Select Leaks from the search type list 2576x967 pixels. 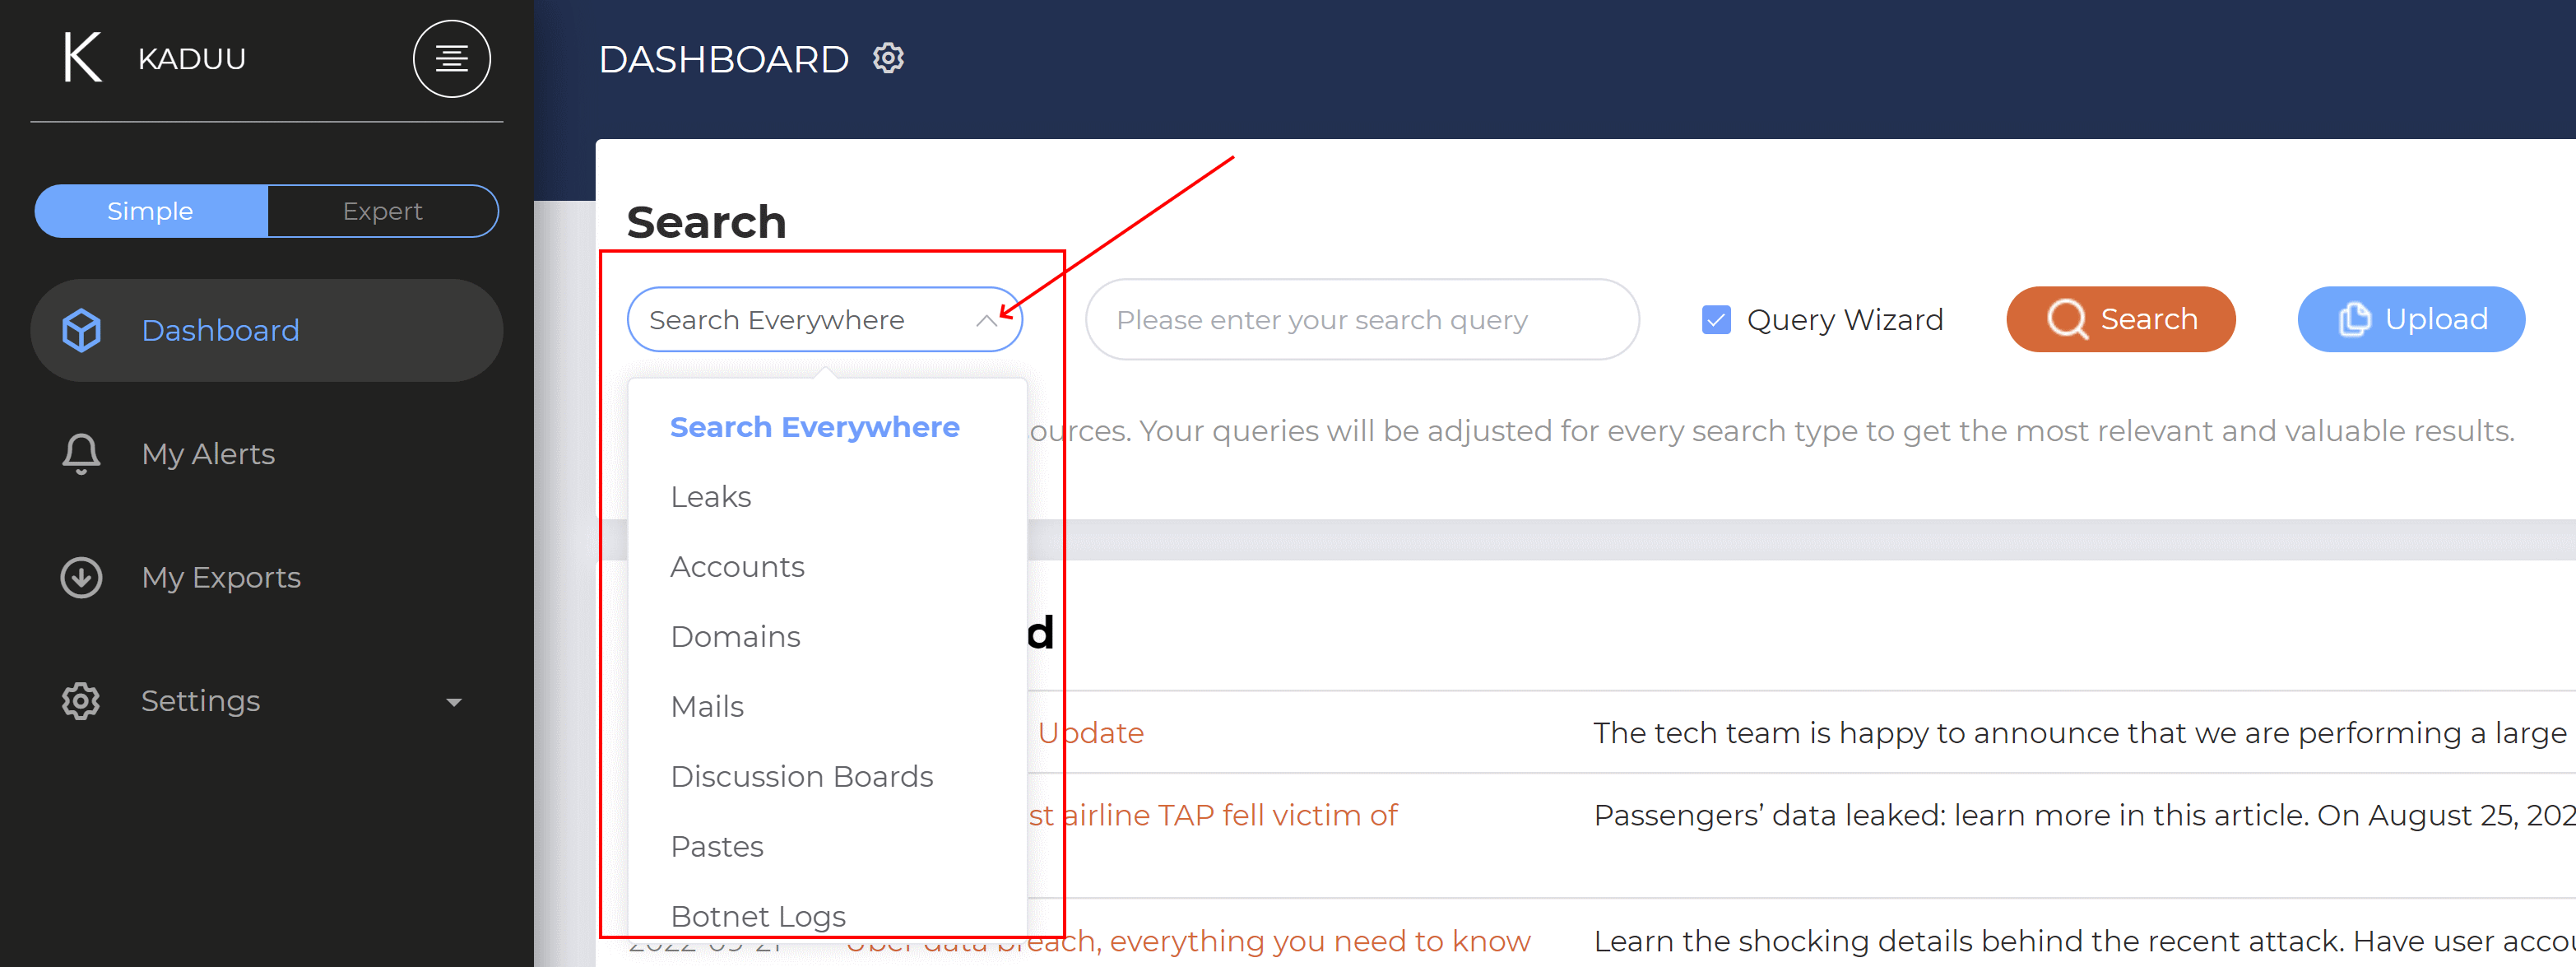pos(710,497)
